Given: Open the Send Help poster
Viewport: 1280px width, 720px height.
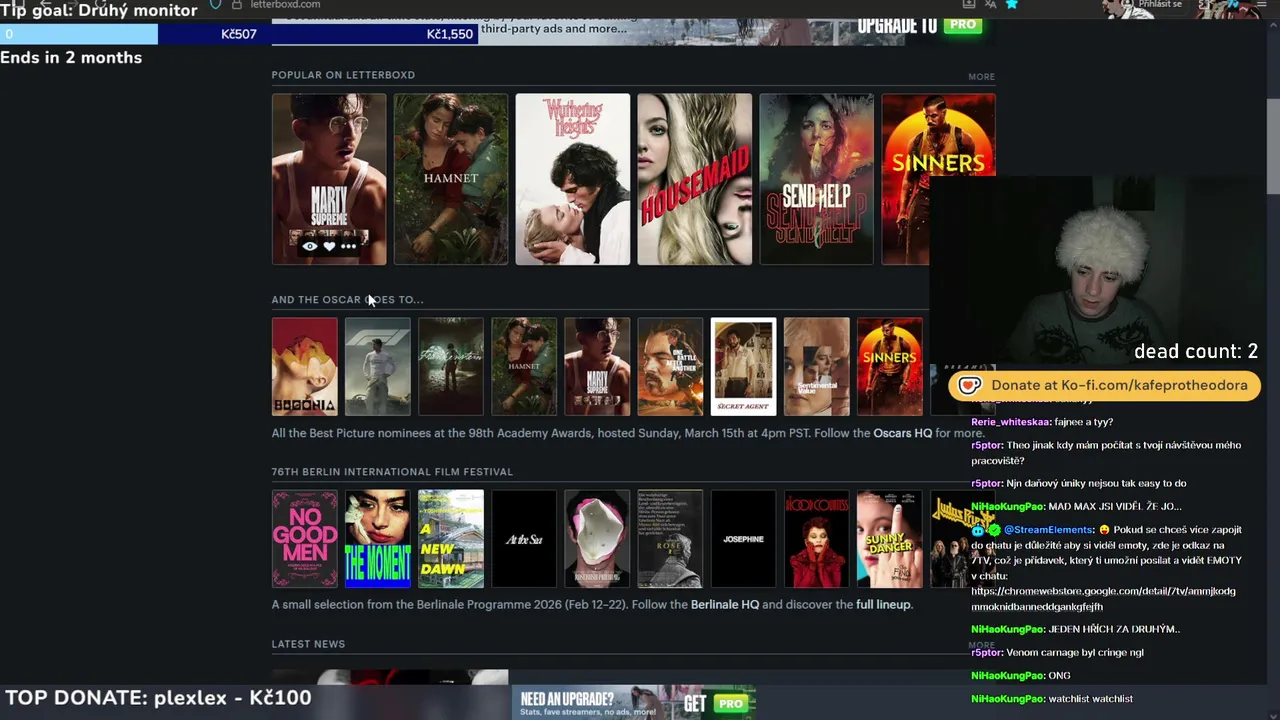Looking at the screenshot, I should click(x=817, y=179).
